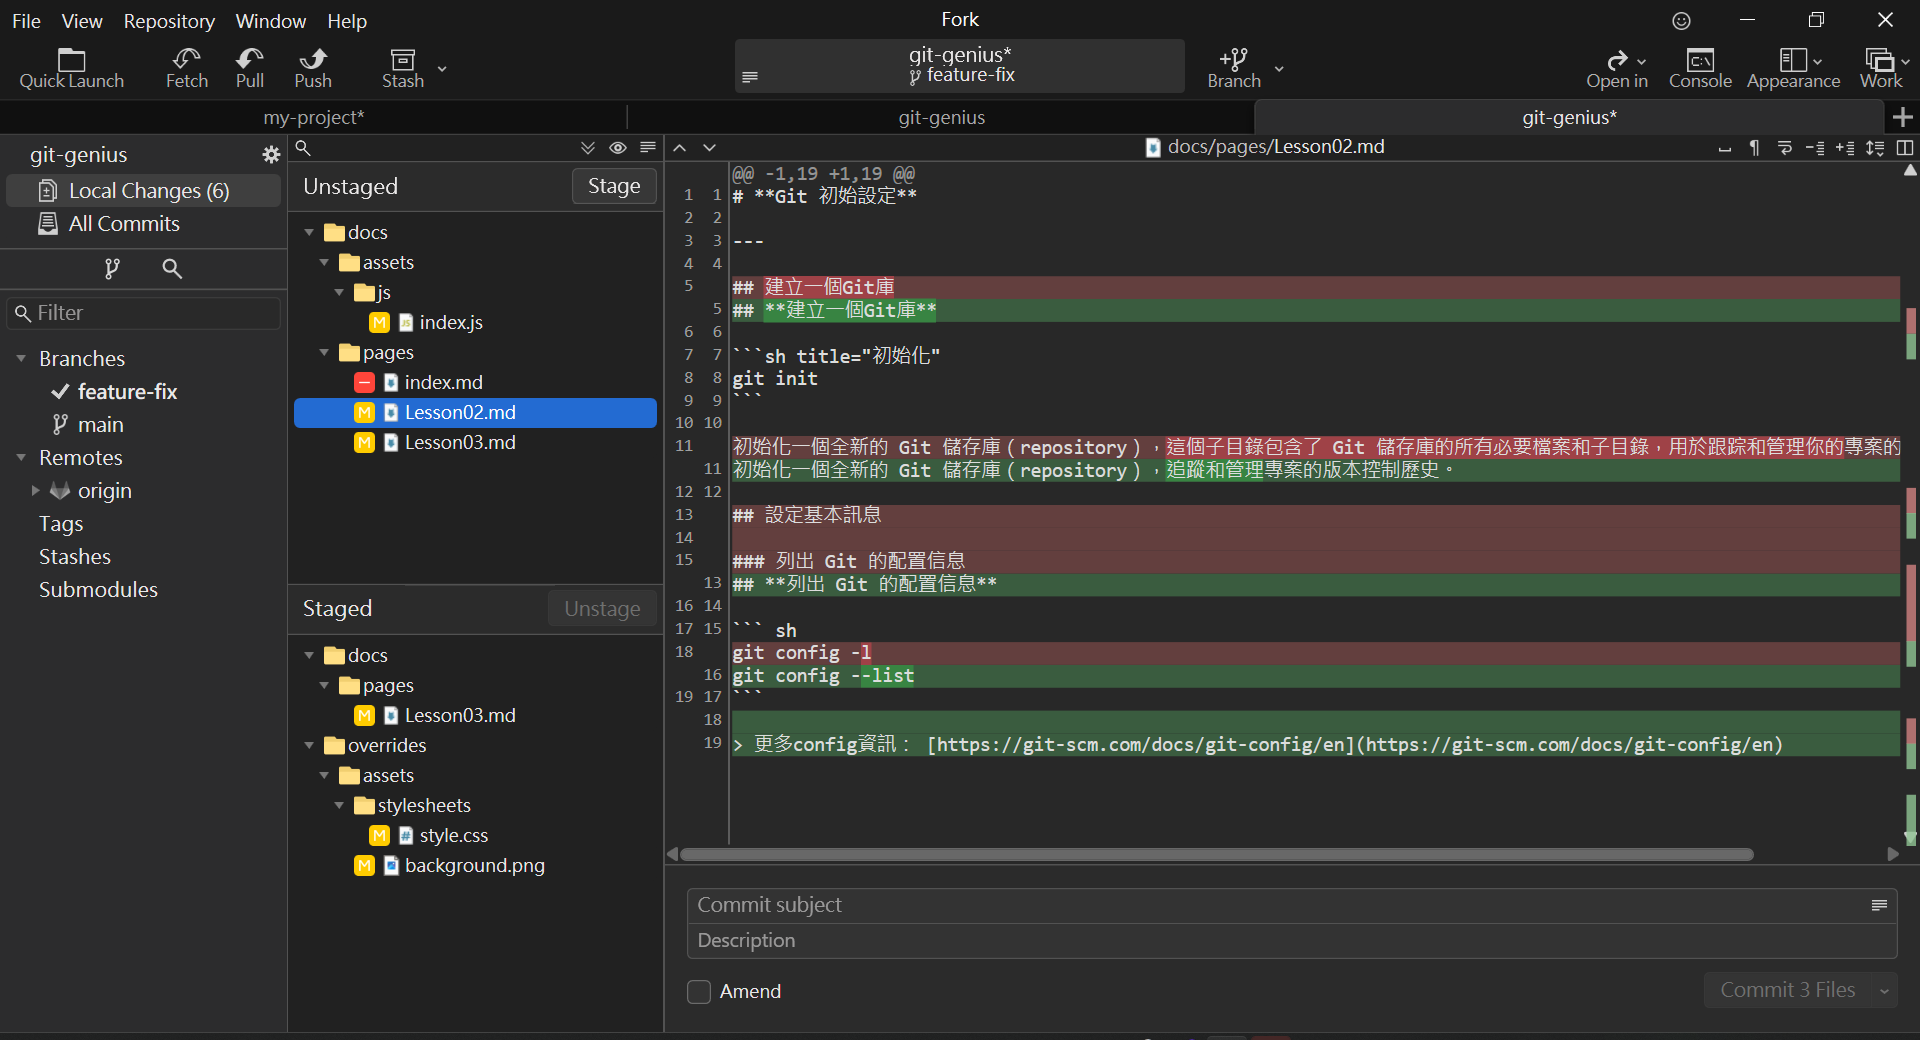Open repository settings gear next to git-genius
The width and height of the screenshot is (1920, 1040).
click(x=271, y=155)
